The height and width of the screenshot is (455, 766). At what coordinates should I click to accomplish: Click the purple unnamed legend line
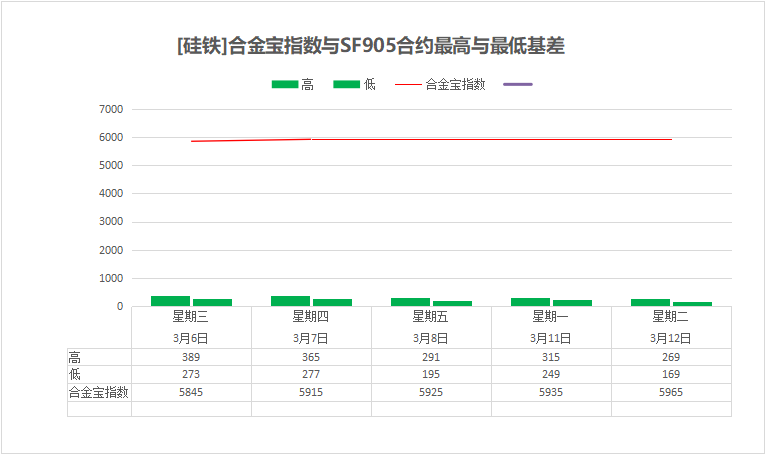coord(518,85)
